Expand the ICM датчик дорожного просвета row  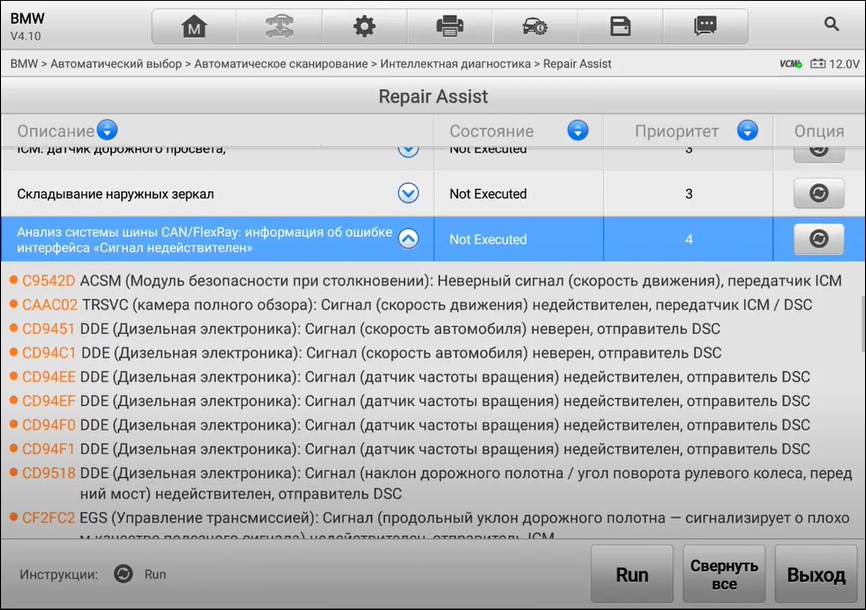point(408,150)
